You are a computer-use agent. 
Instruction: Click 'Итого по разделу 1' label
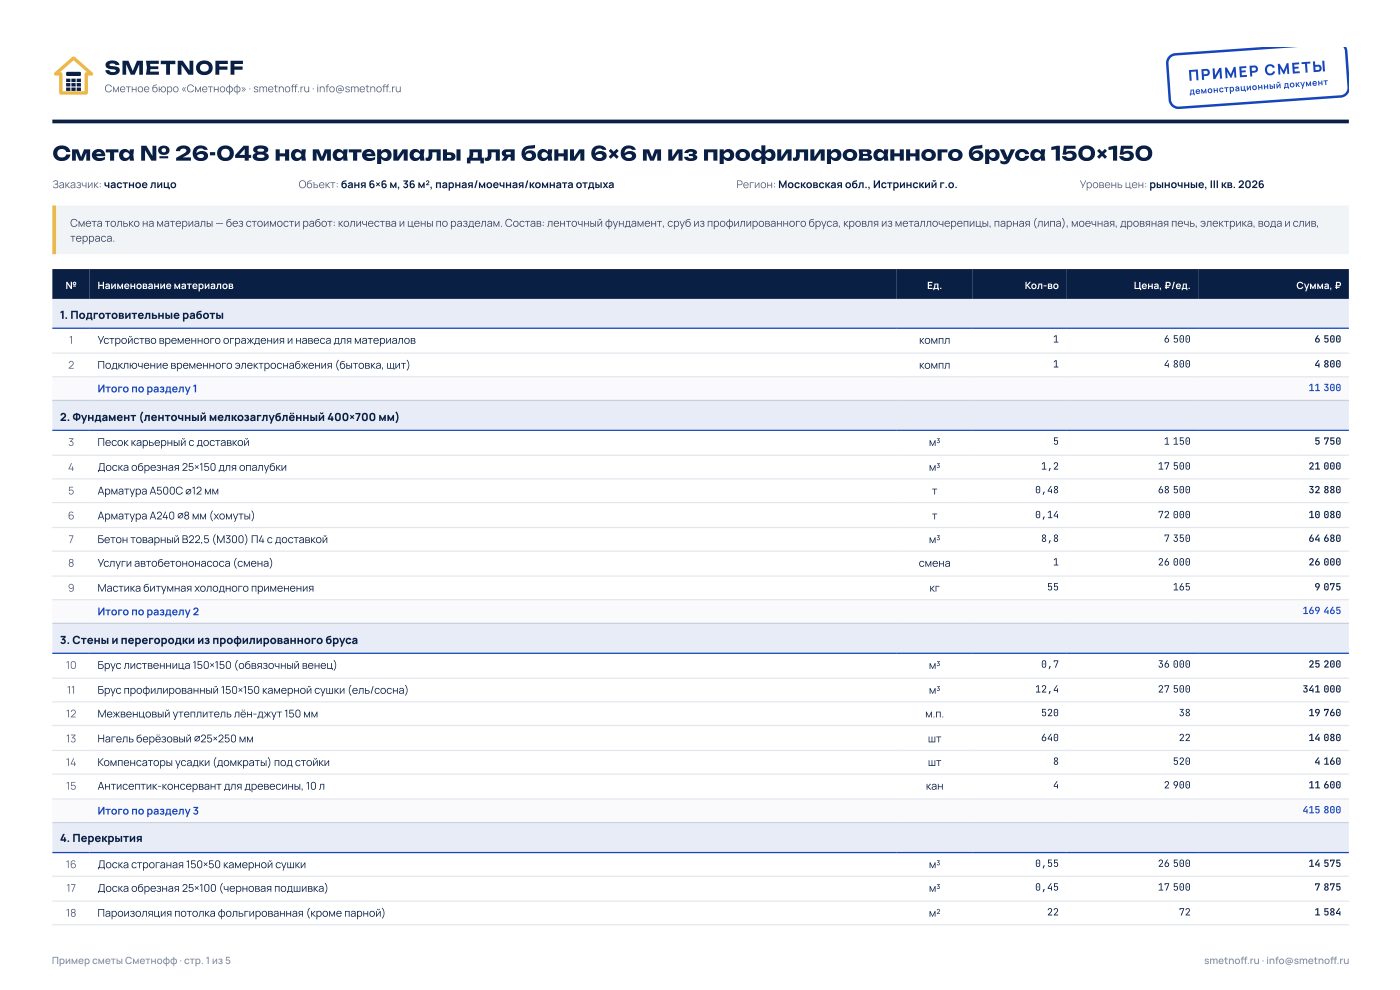click(147, 389)
